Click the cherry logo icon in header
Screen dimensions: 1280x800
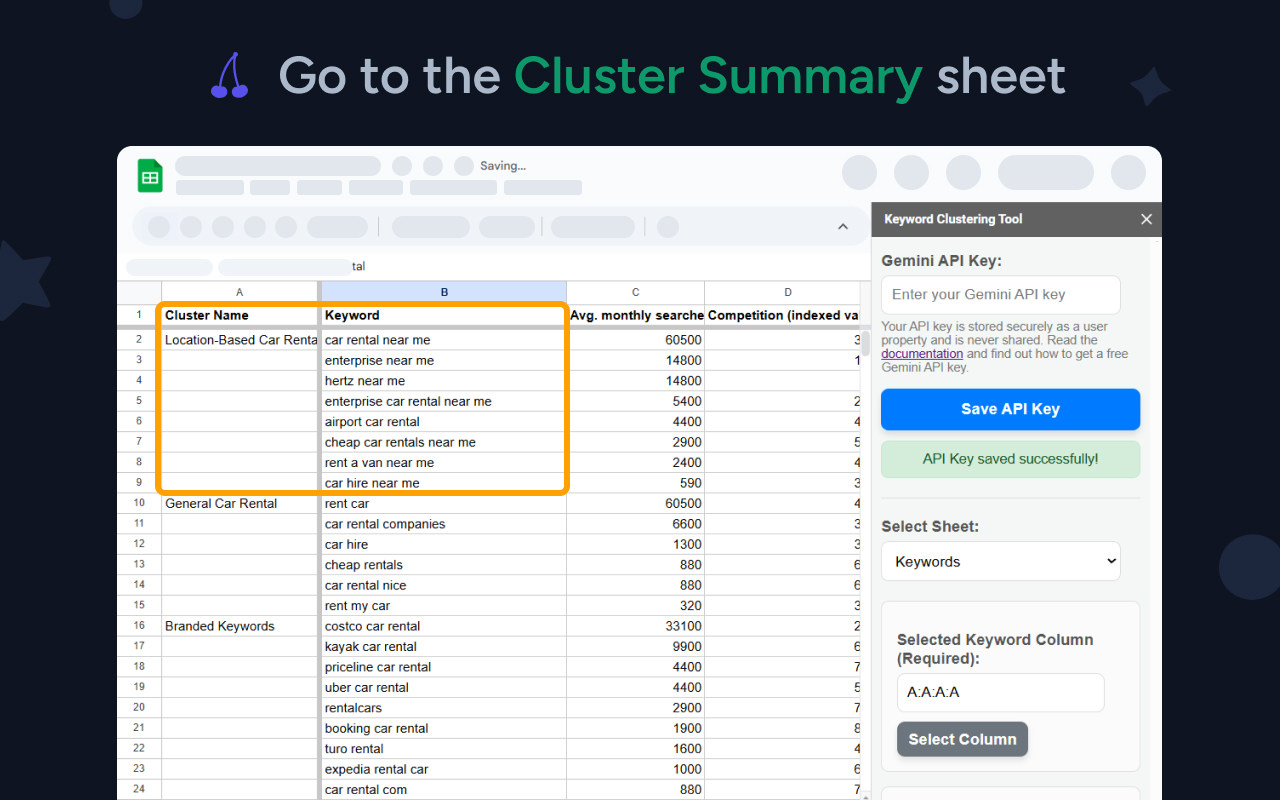[229, 76]
